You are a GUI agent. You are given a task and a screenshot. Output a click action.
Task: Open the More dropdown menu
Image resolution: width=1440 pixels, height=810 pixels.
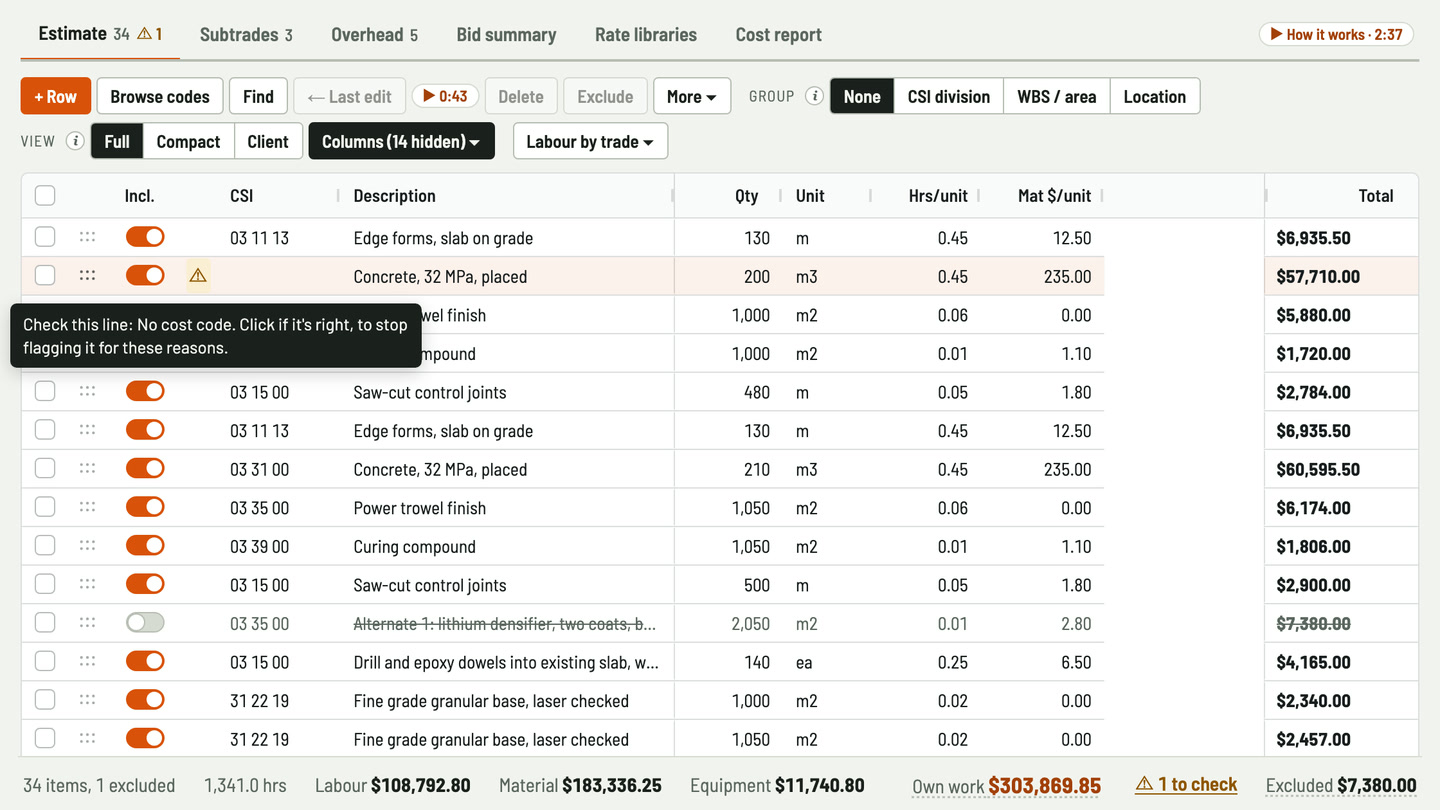[692, 97]
